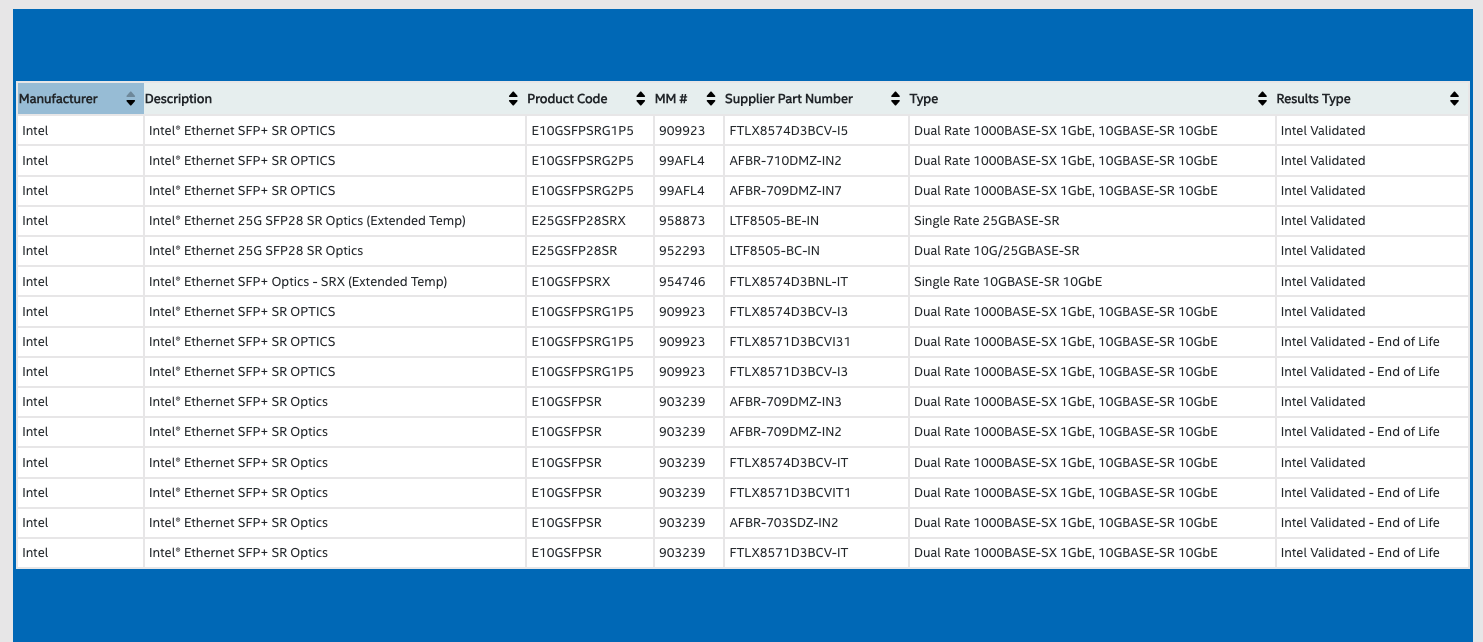1483x642 pixels.
Task: Select SFP+ Optics - SRX (Extended Temp) description
Action: pos(298,281)
